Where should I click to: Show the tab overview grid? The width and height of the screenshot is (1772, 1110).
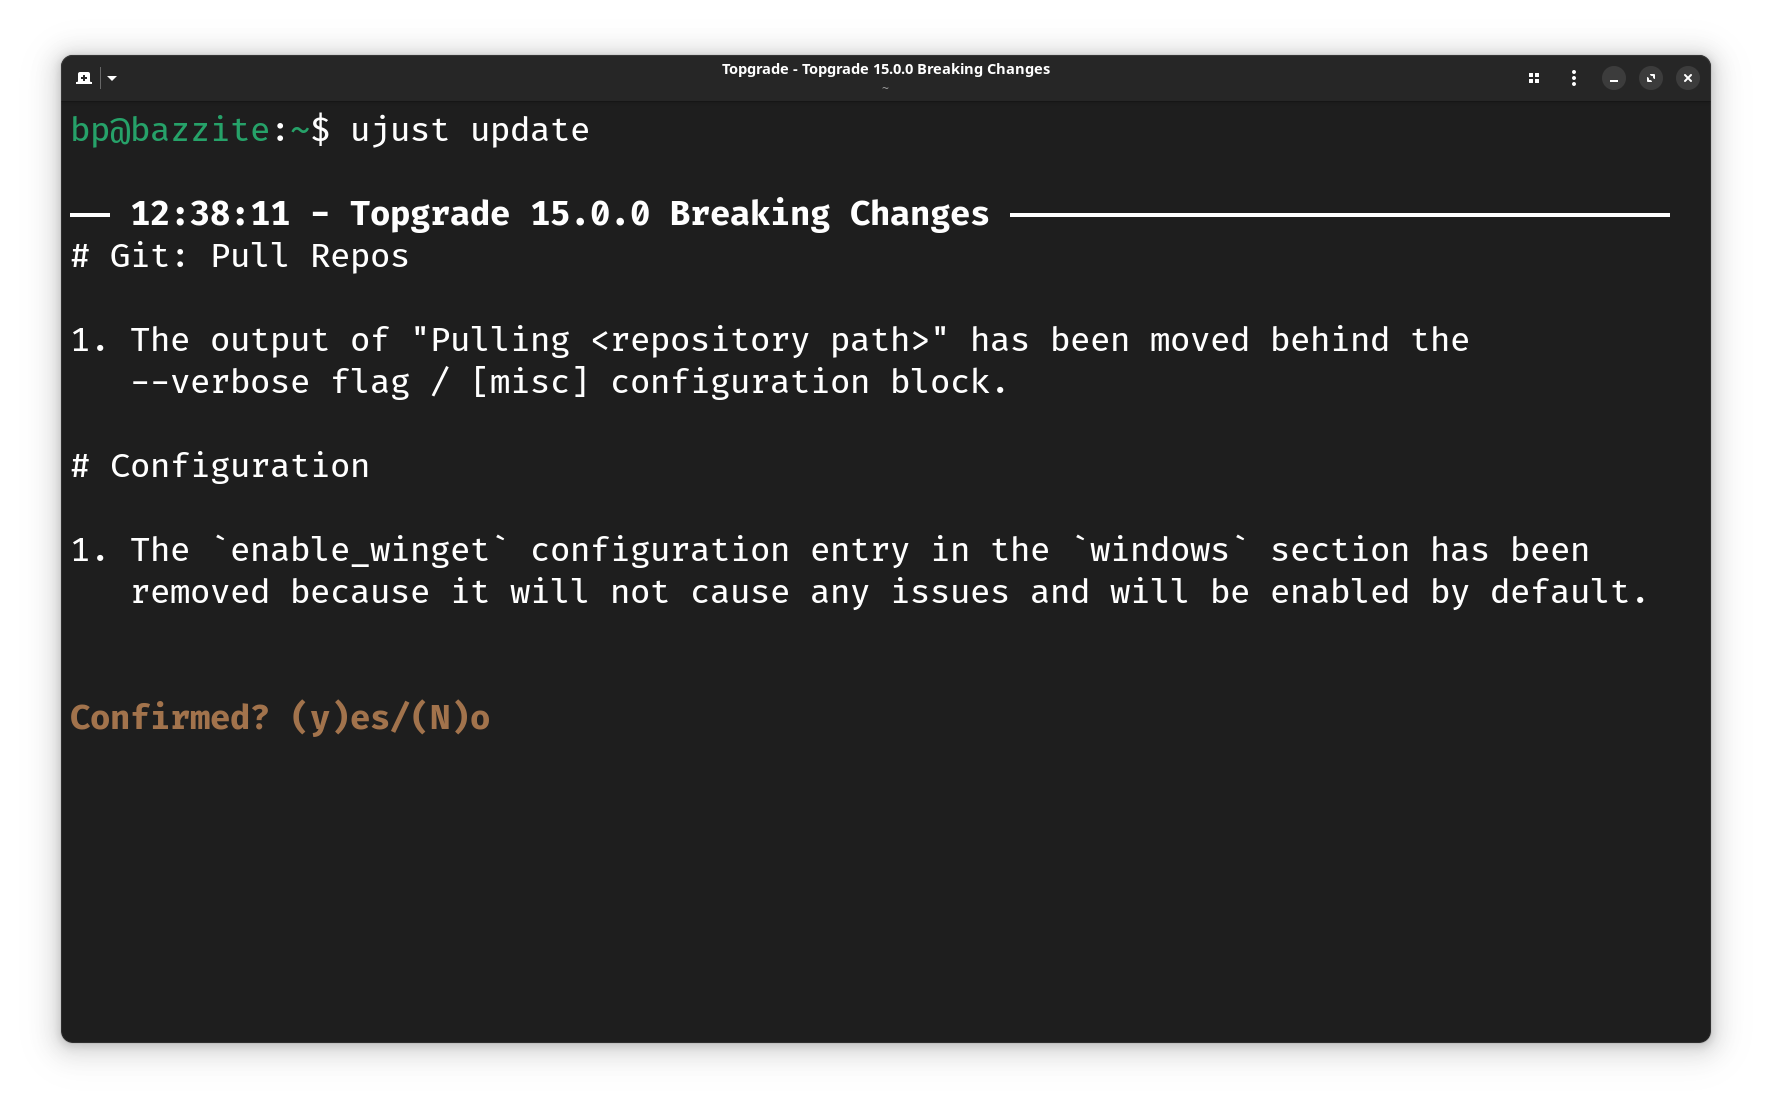pyautogui.click(x=1533, y=78)
